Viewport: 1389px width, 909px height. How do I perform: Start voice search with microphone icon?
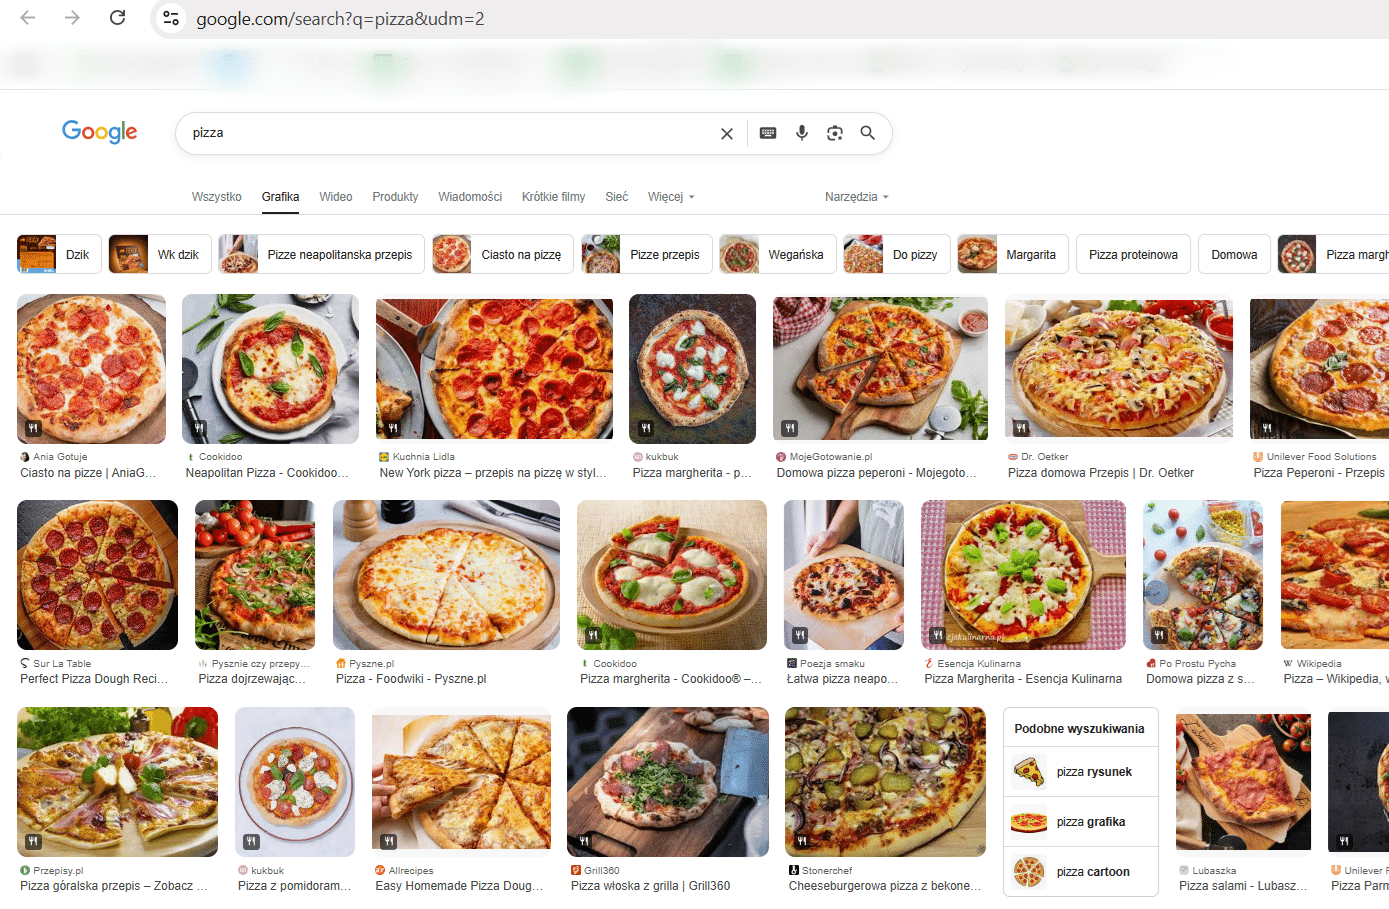pyautogui.click(x=802, y=133)
